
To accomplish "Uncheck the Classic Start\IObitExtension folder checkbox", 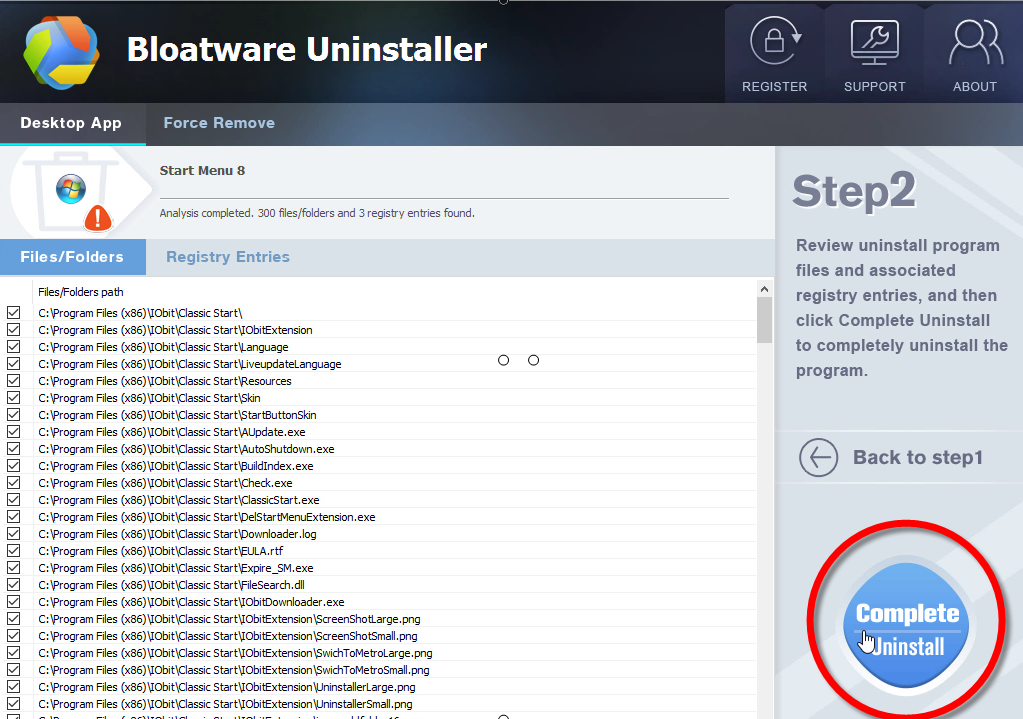I will tap(14, 329).
